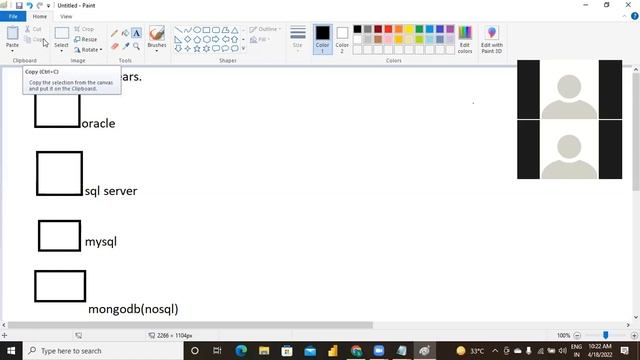Select Color 1 foreground box

coord(322,39)
